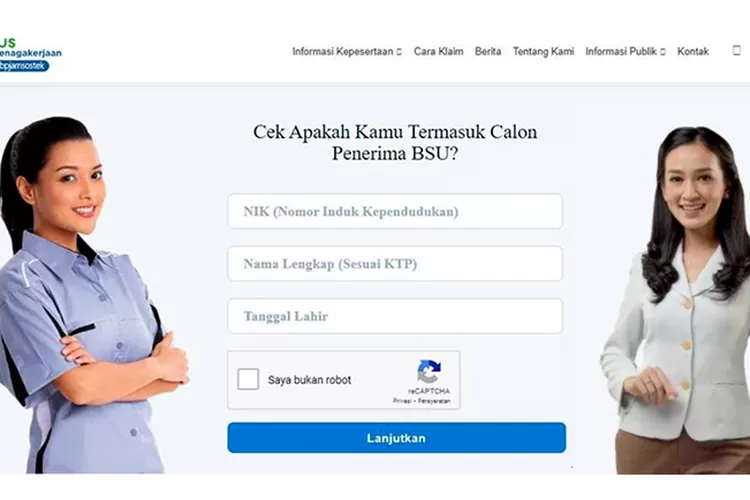Open the reCAPTCHA Persyaratan link

pos(434,401)
